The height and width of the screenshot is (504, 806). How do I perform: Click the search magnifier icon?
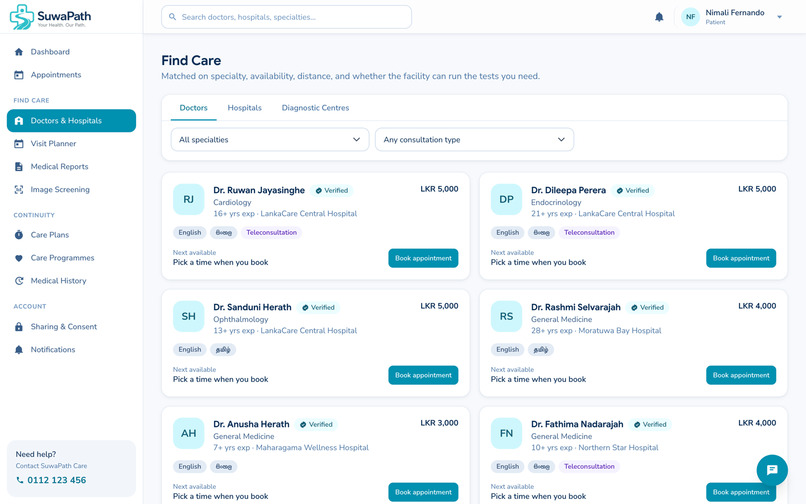173,17
